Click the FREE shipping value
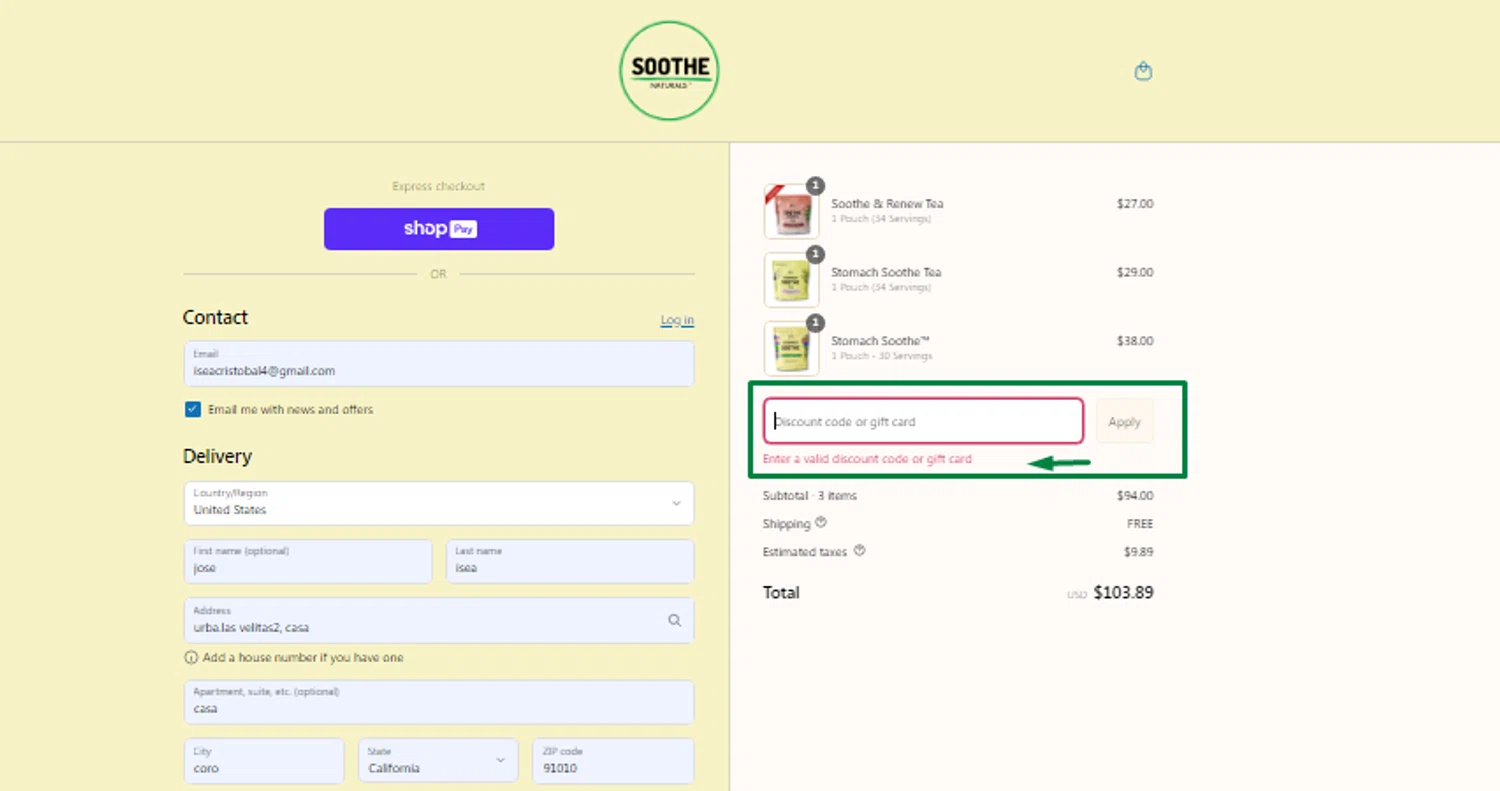The height and width of the screenshot is (791, 1500). click(1140, 523)
